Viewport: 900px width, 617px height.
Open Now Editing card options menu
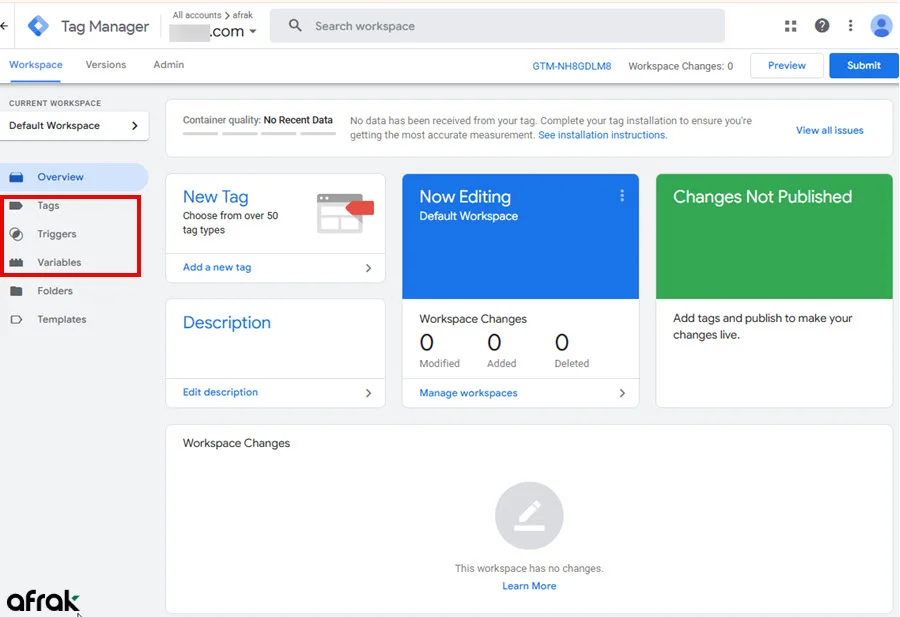click(622, 196)
